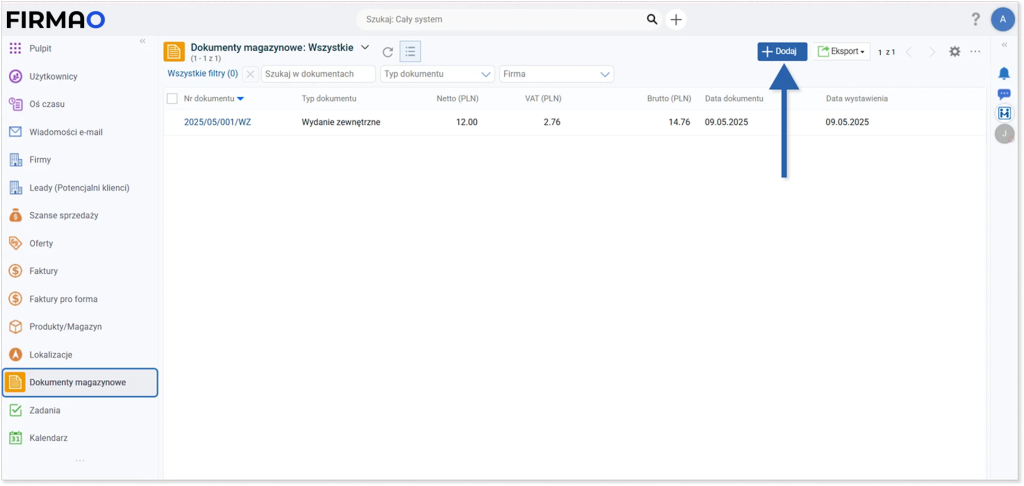Click the refresh list icon

(x=388, y=52)
